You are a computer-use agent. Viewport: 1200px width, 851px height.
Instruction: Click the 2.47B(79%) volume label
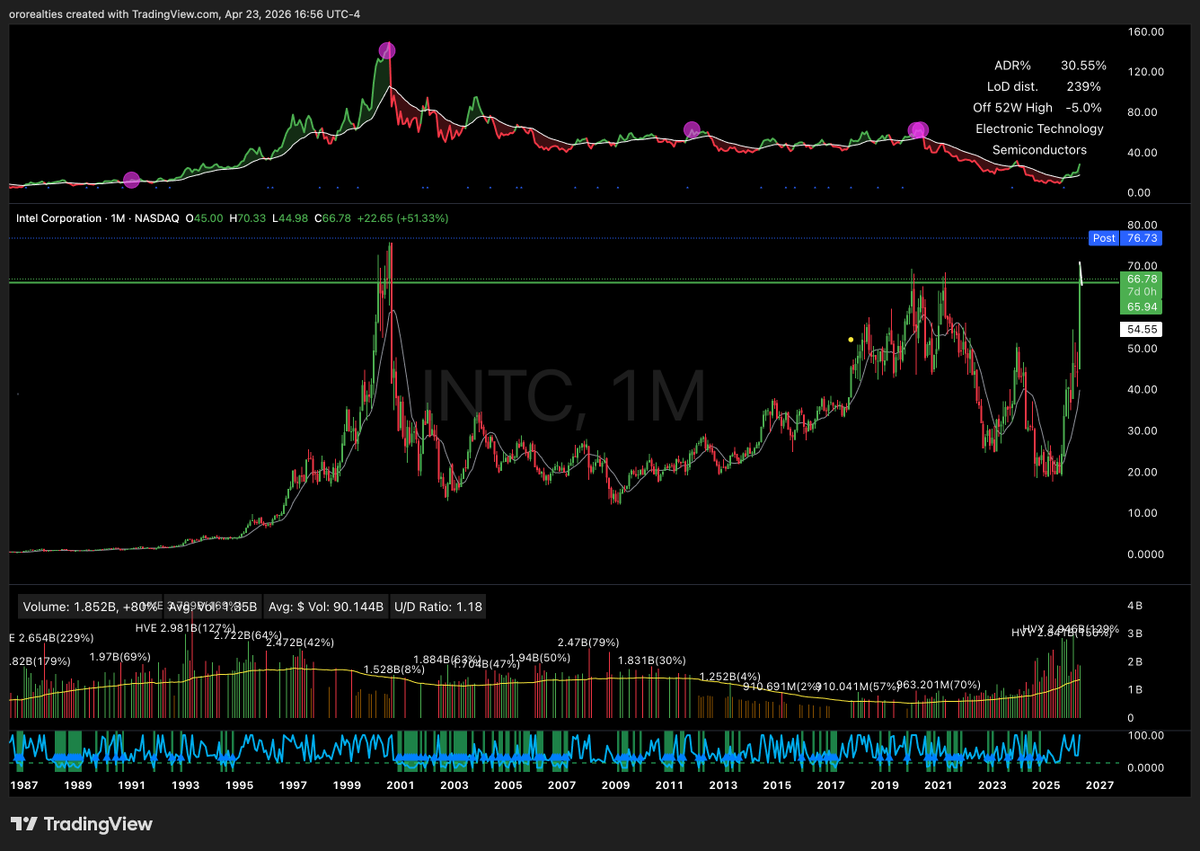pos(589,642)
